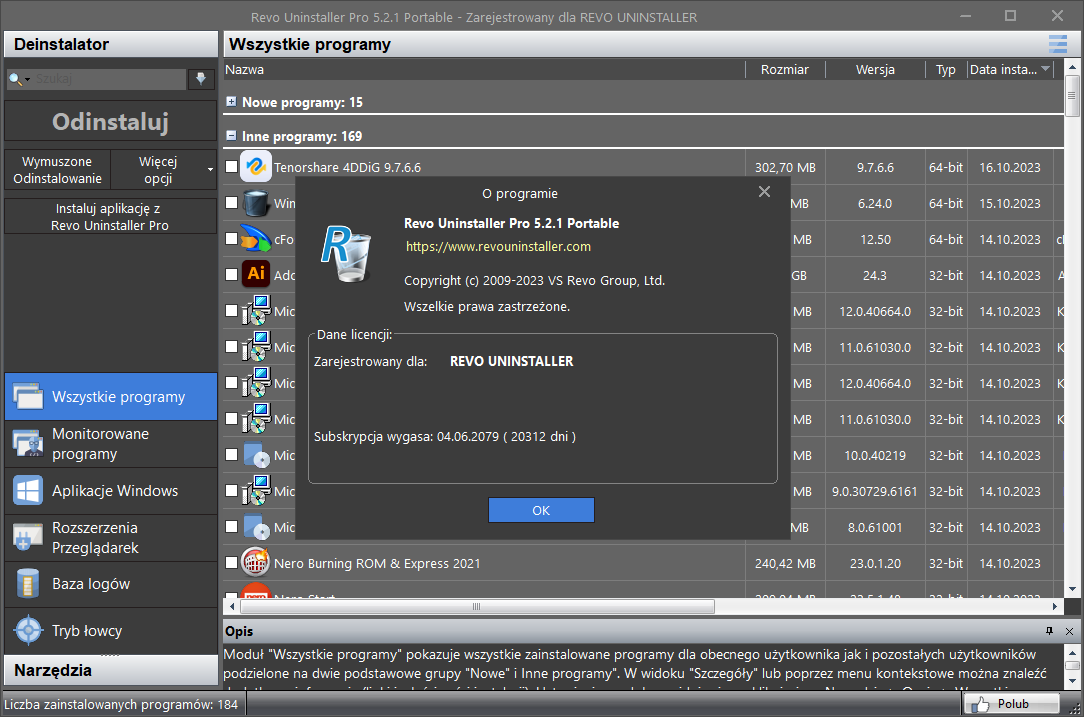Click the horizontal scrollbar right arrow

[1055, 606]
